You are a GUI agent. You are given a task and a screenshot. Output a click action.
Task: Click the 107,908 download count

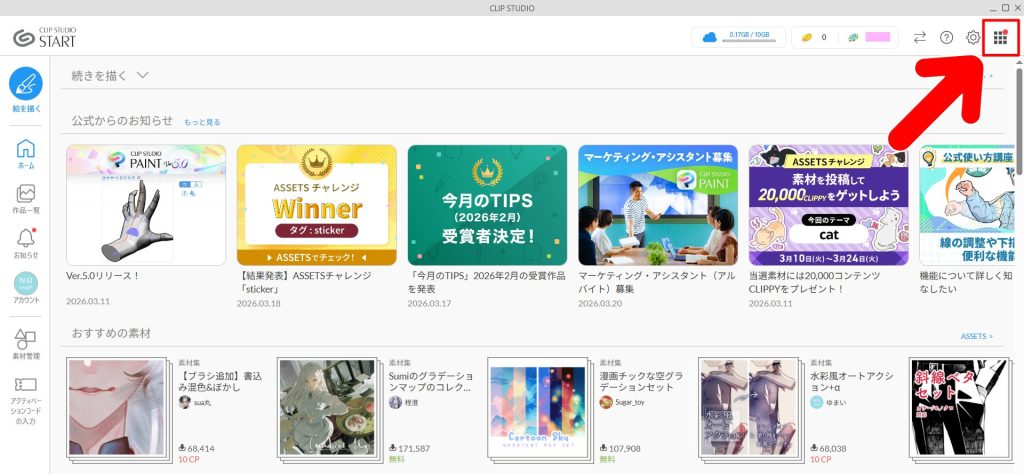[620, 449]
